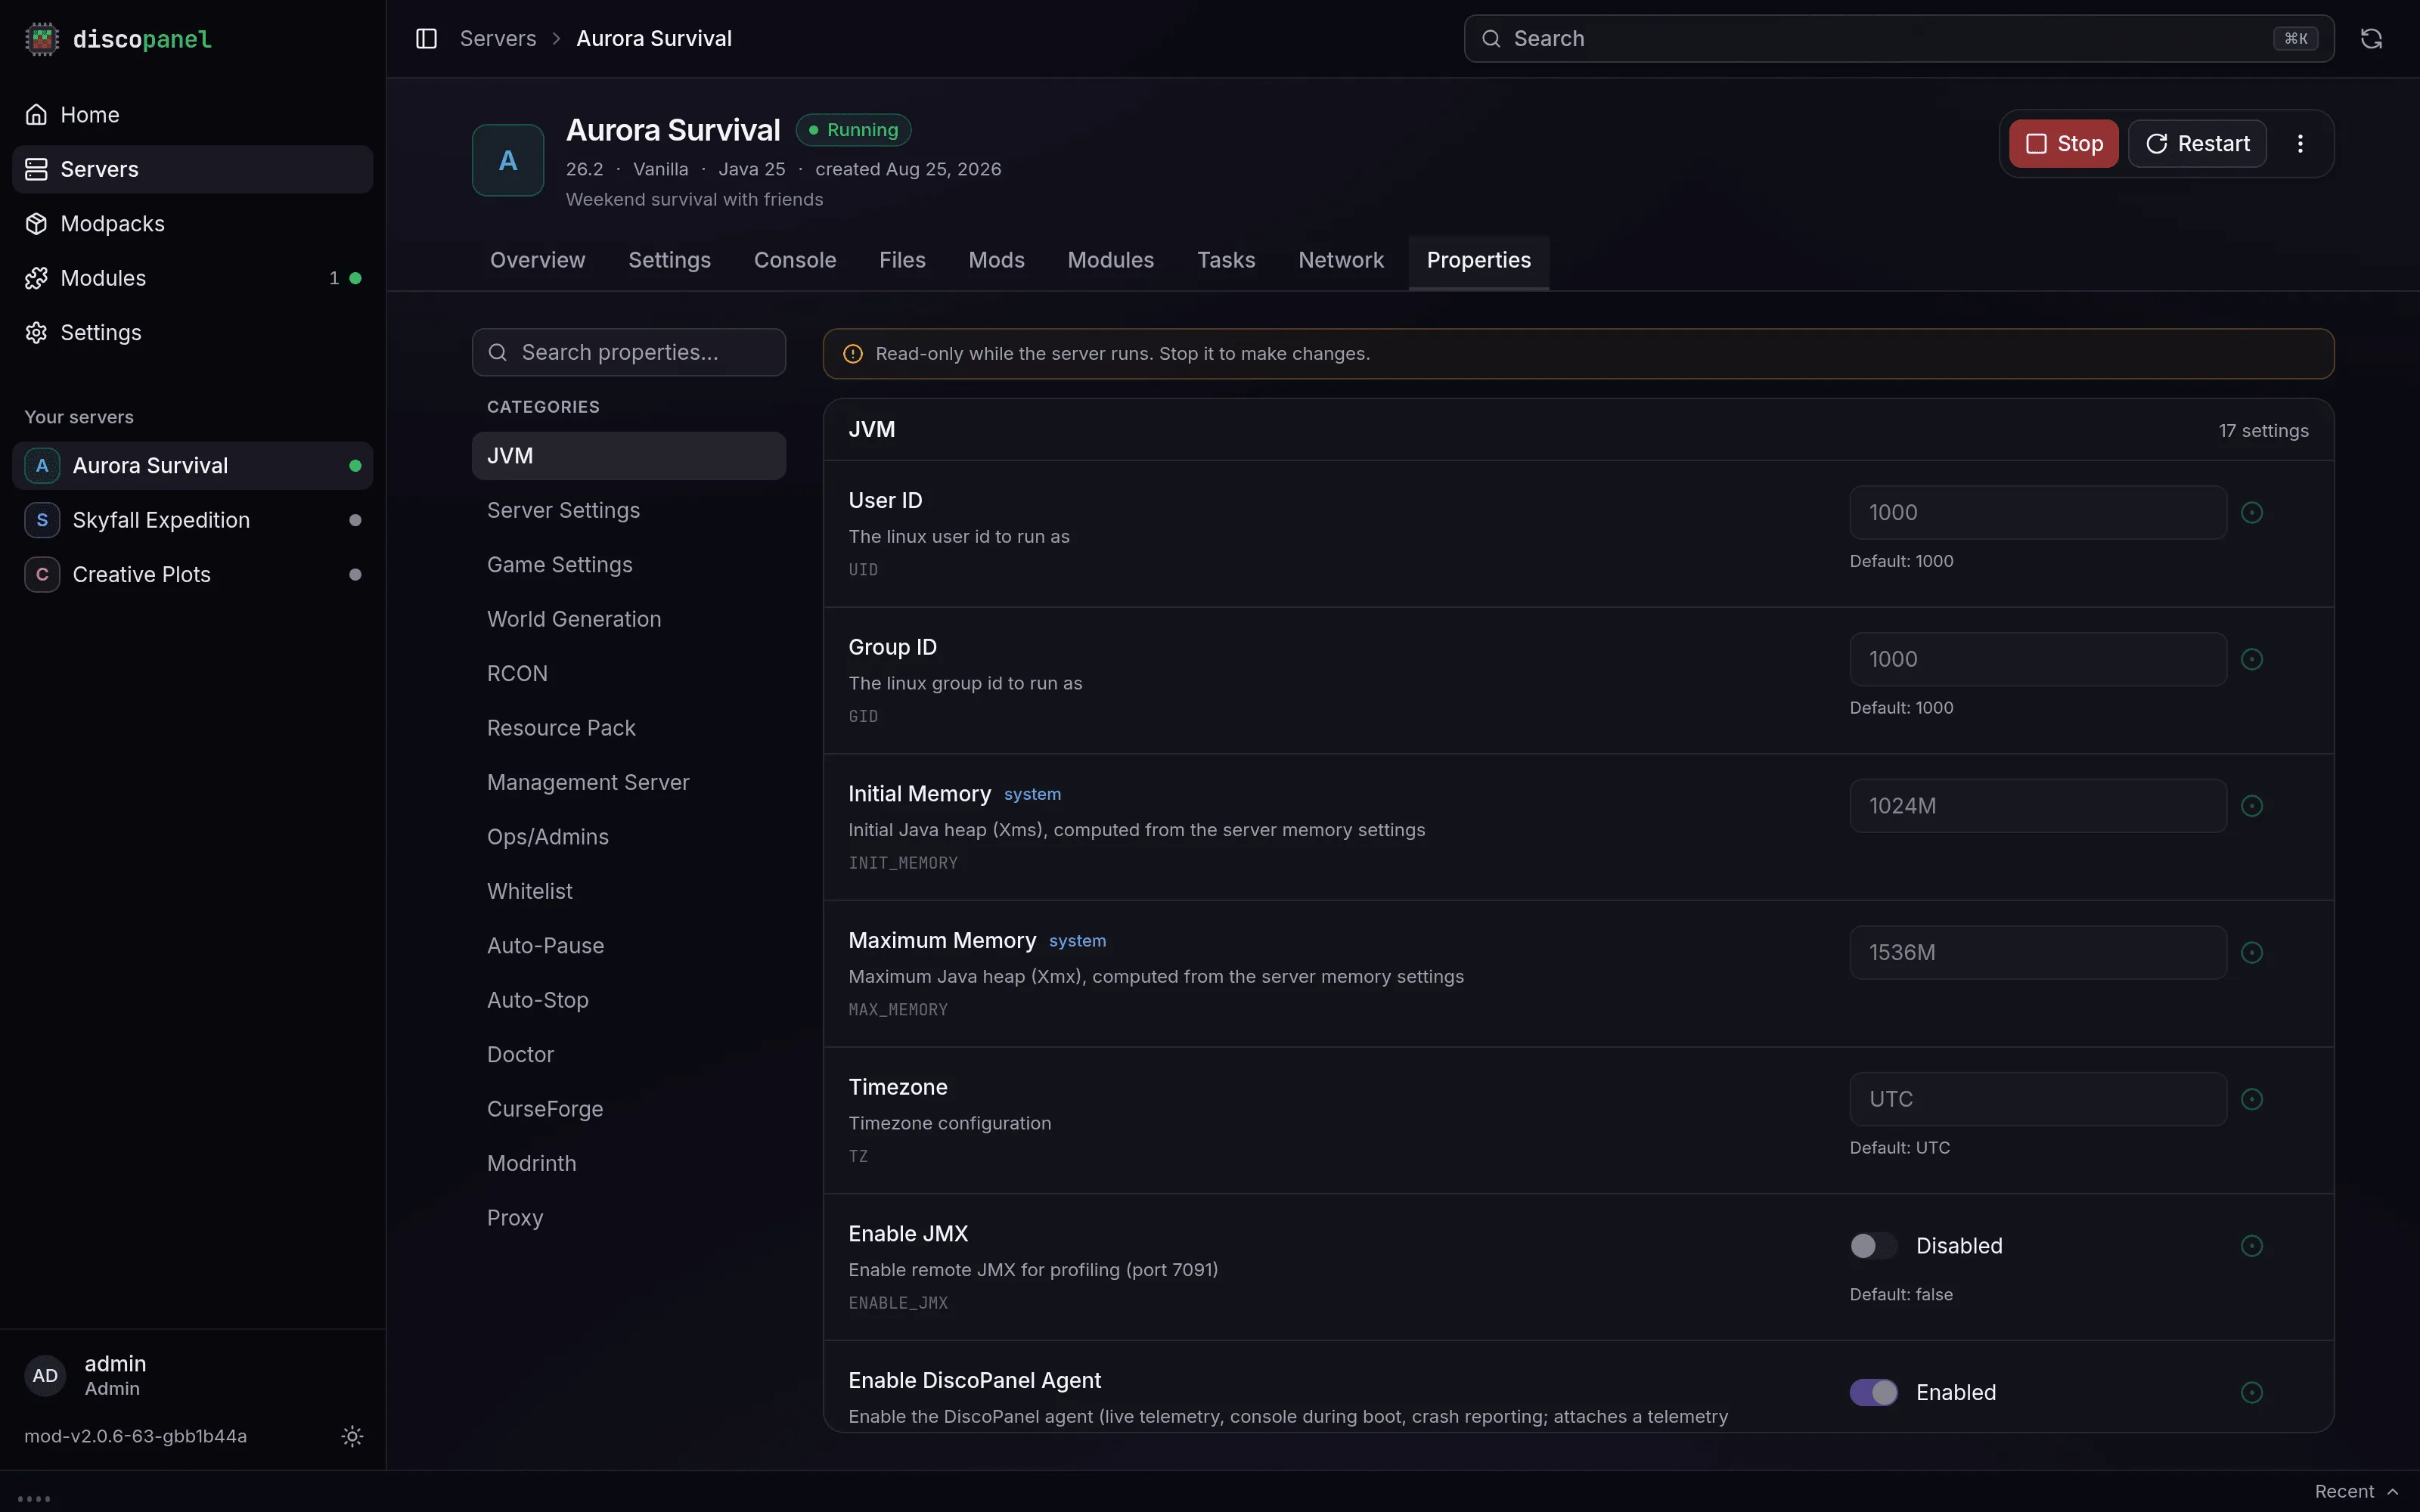Click the circle icon beside Maximum Memory
Viewport: 2420px width, 1512px height.
[x=2252, y=953]
